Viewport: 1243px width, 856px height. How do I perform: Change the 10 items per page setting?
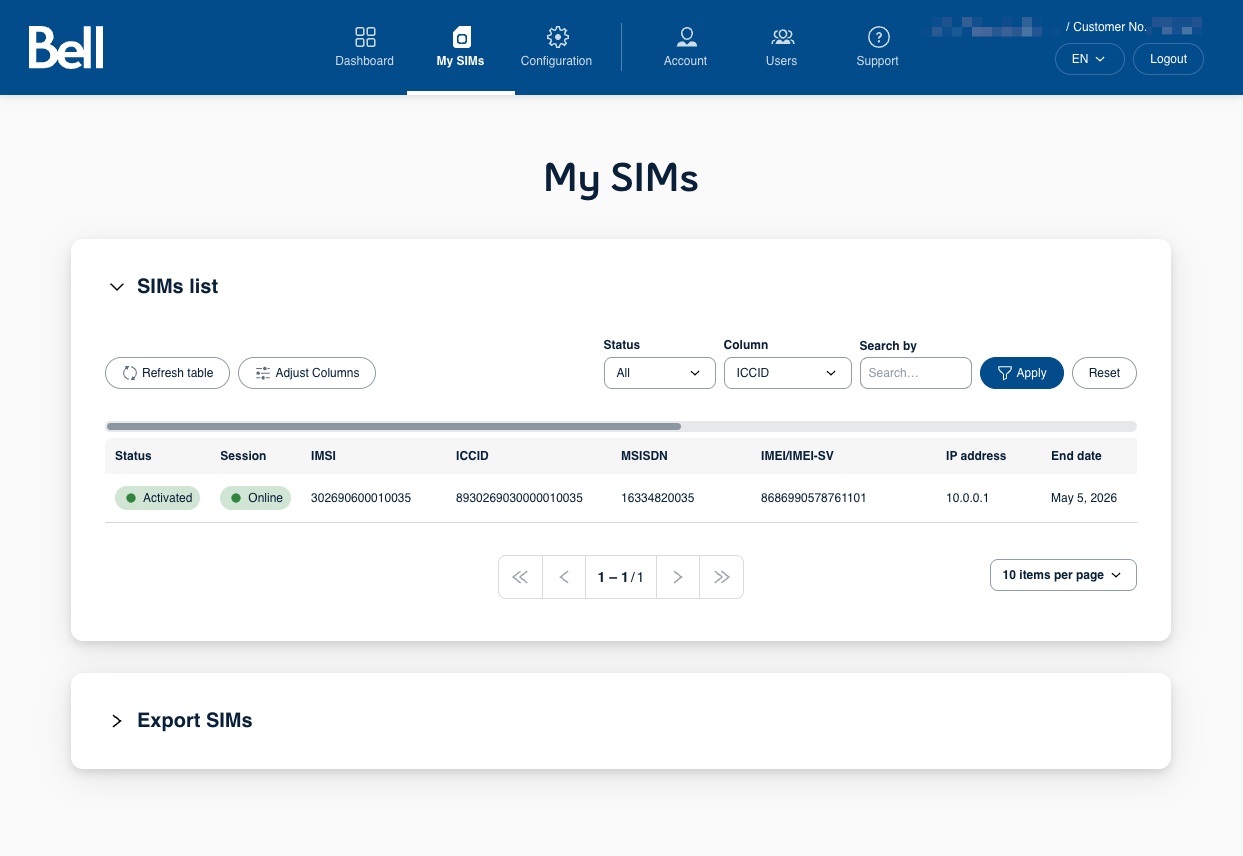tap(1062, 574)
